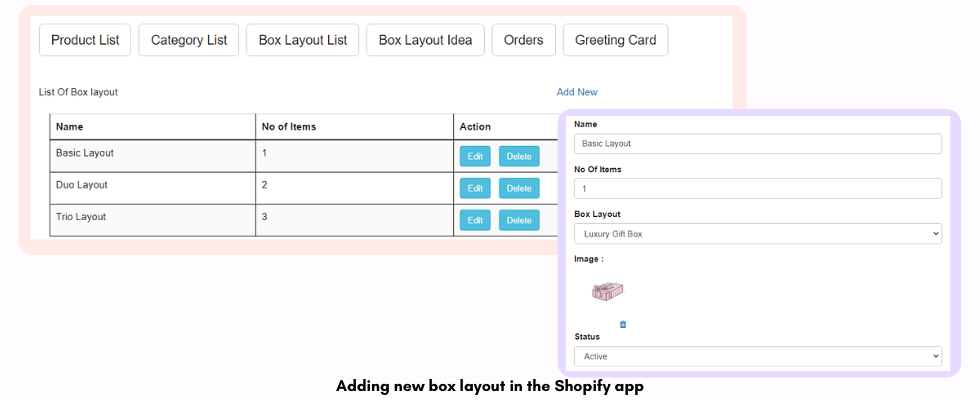Image resolution: width=980 pixels, height=400 pixels.
Task: Edit the Duo Layout row
Action: click(475, 188)
